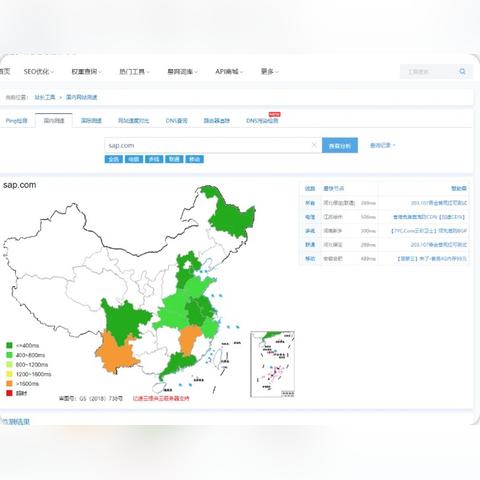Click the 400-800ms legend color swatch
The height and width of the screenshot is (480, 480).
coord(9,355)
